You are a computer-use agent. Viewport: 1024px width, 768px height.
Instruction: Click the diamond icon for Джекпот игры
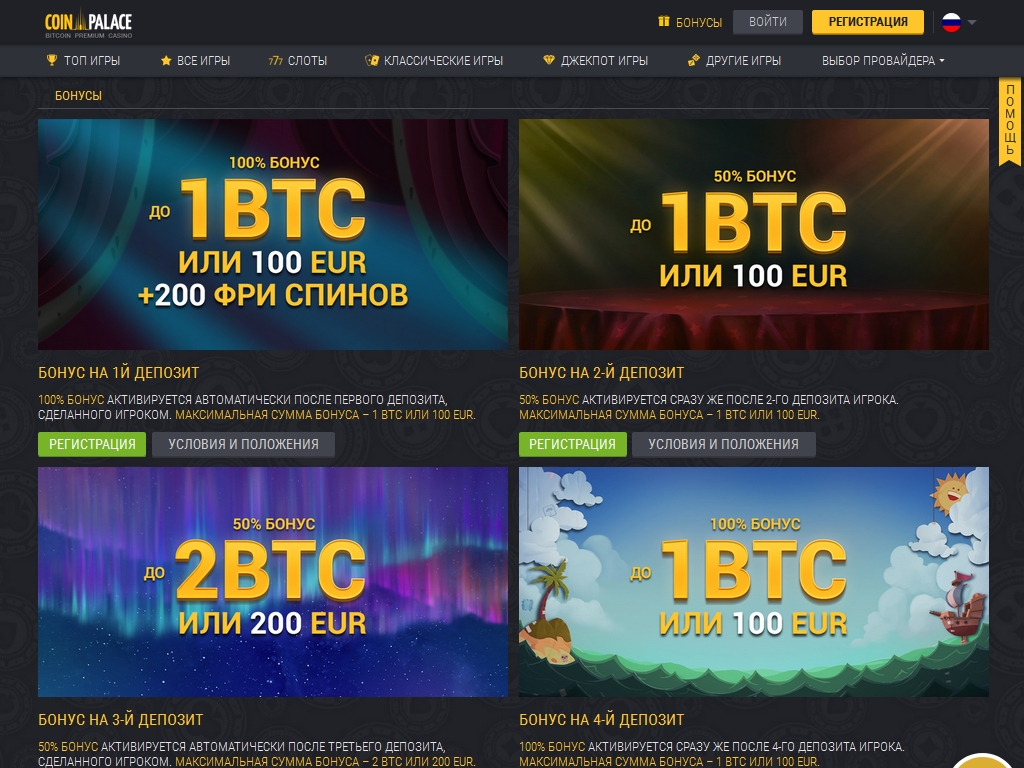click(549, 60)
